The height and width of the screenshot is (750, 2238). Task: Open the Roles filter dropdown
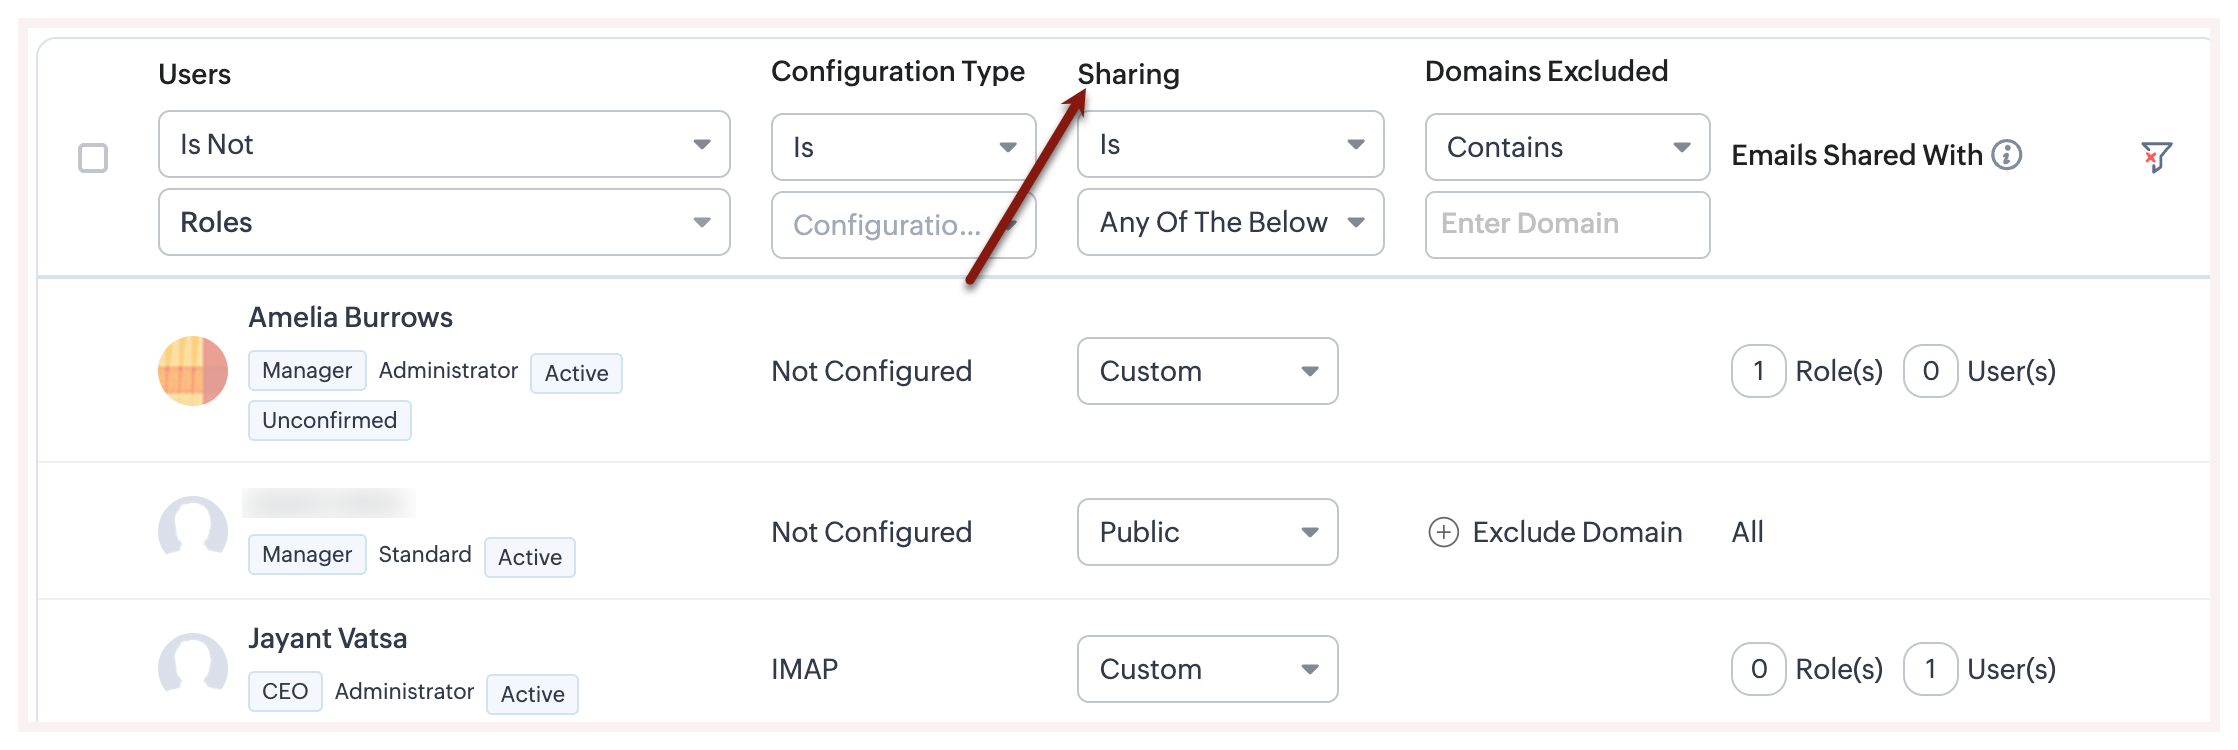444,222
